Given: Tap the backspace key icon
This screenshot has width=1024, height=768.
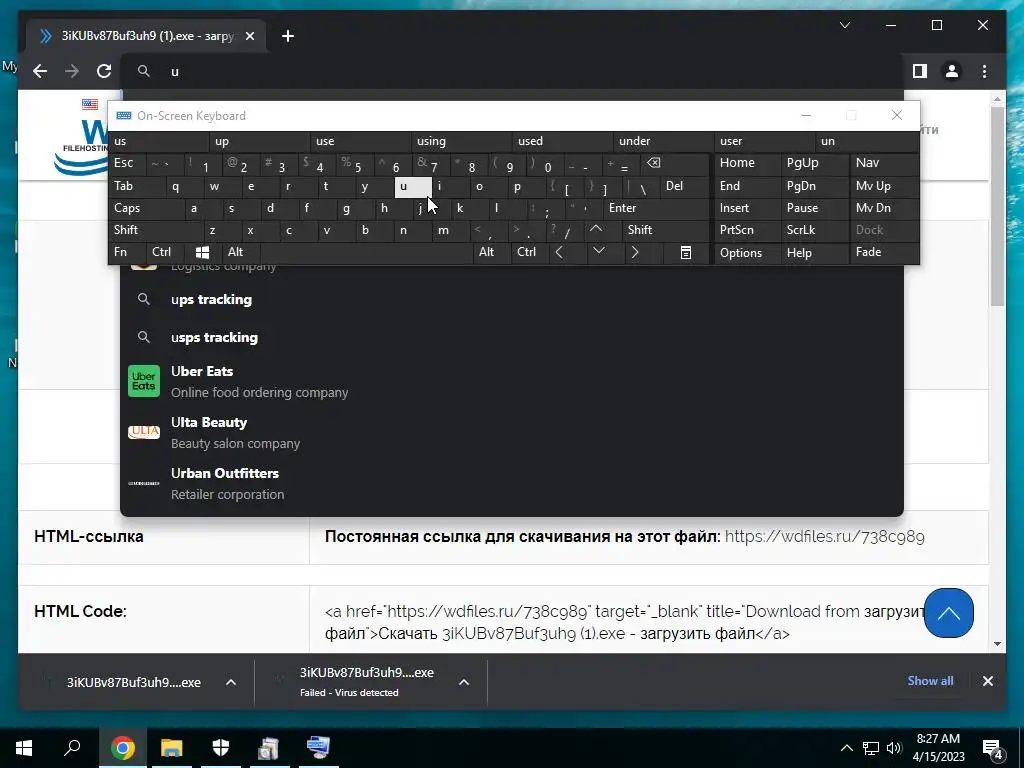Looking at the screenshot, I should click(x=677, y=163).
